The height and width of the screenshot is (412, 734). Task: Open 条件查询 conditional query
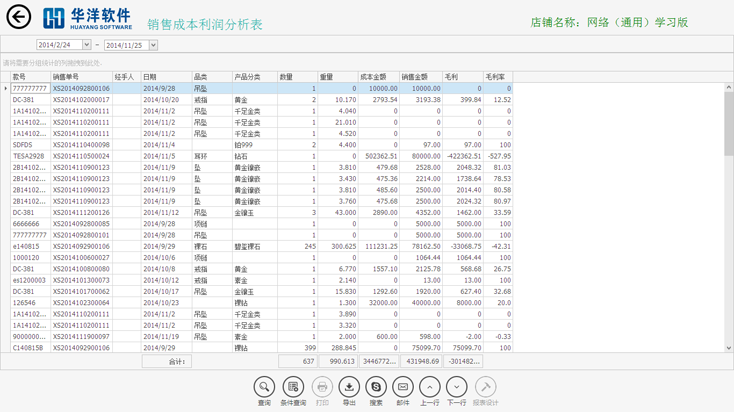tap(293, 387)
